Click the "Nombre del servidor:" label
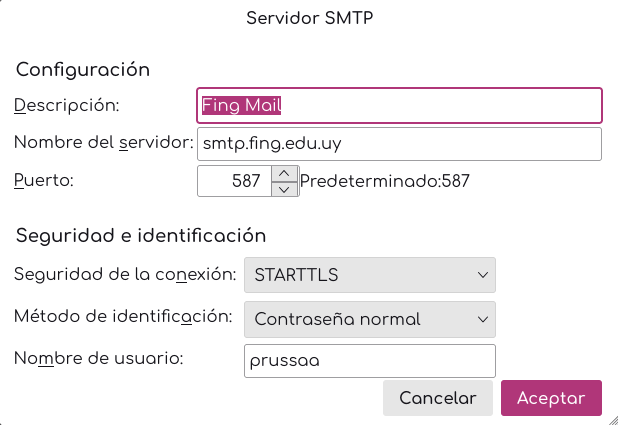Screen dimensions: 618x425 click(x=103, y=143)
